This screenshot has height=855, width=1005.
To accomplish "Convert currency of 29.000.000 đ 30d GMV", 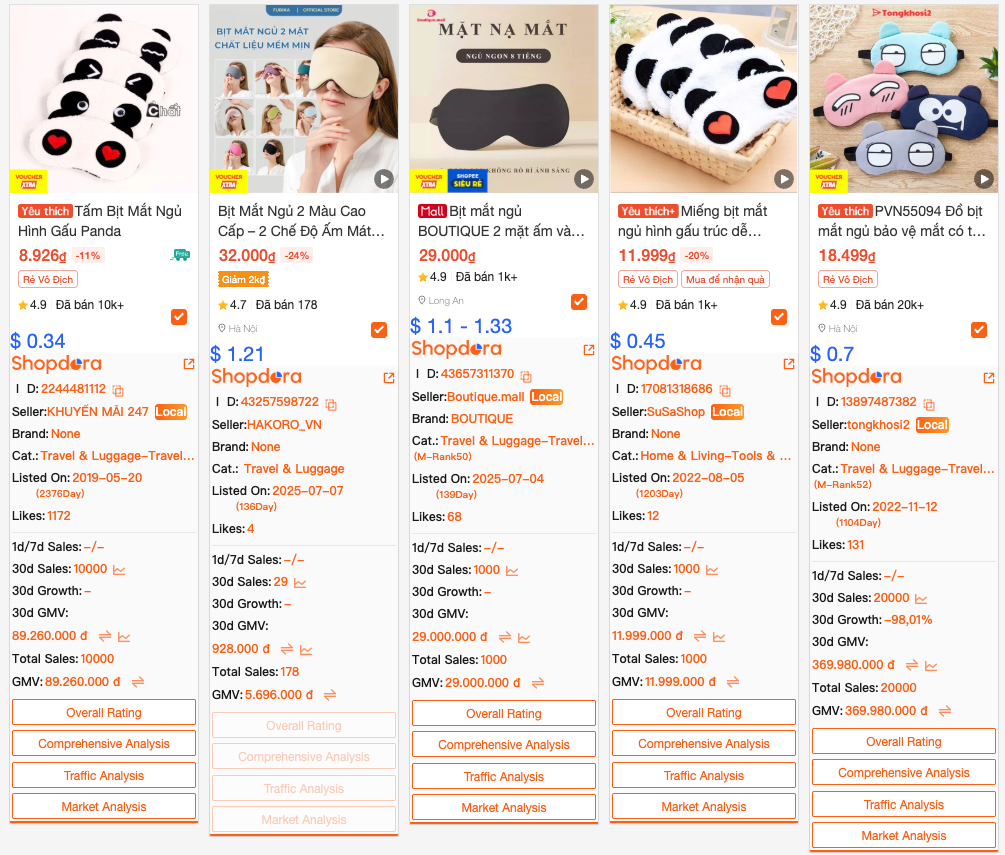I will click(505, 637).
